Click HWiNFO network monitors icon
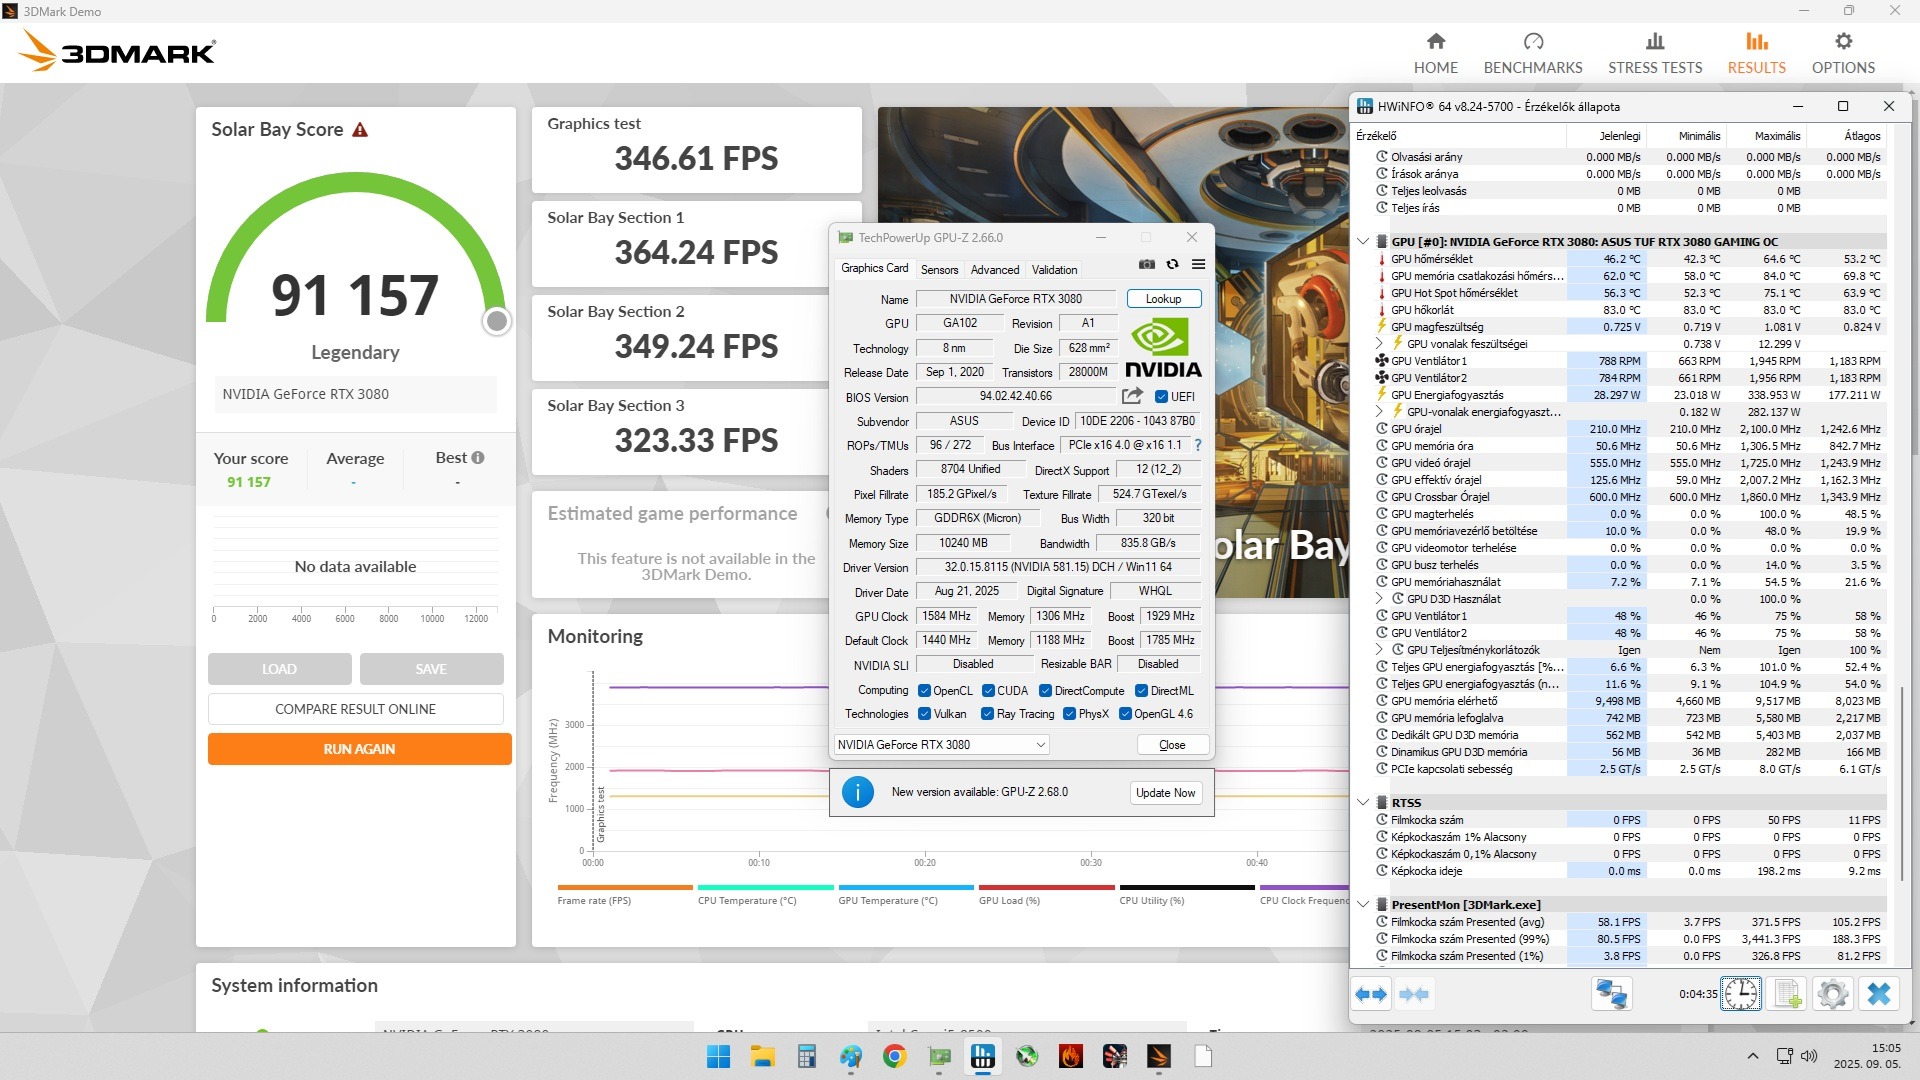The height and width of the screenshot is (1080, 1920). click(1611, 994)
